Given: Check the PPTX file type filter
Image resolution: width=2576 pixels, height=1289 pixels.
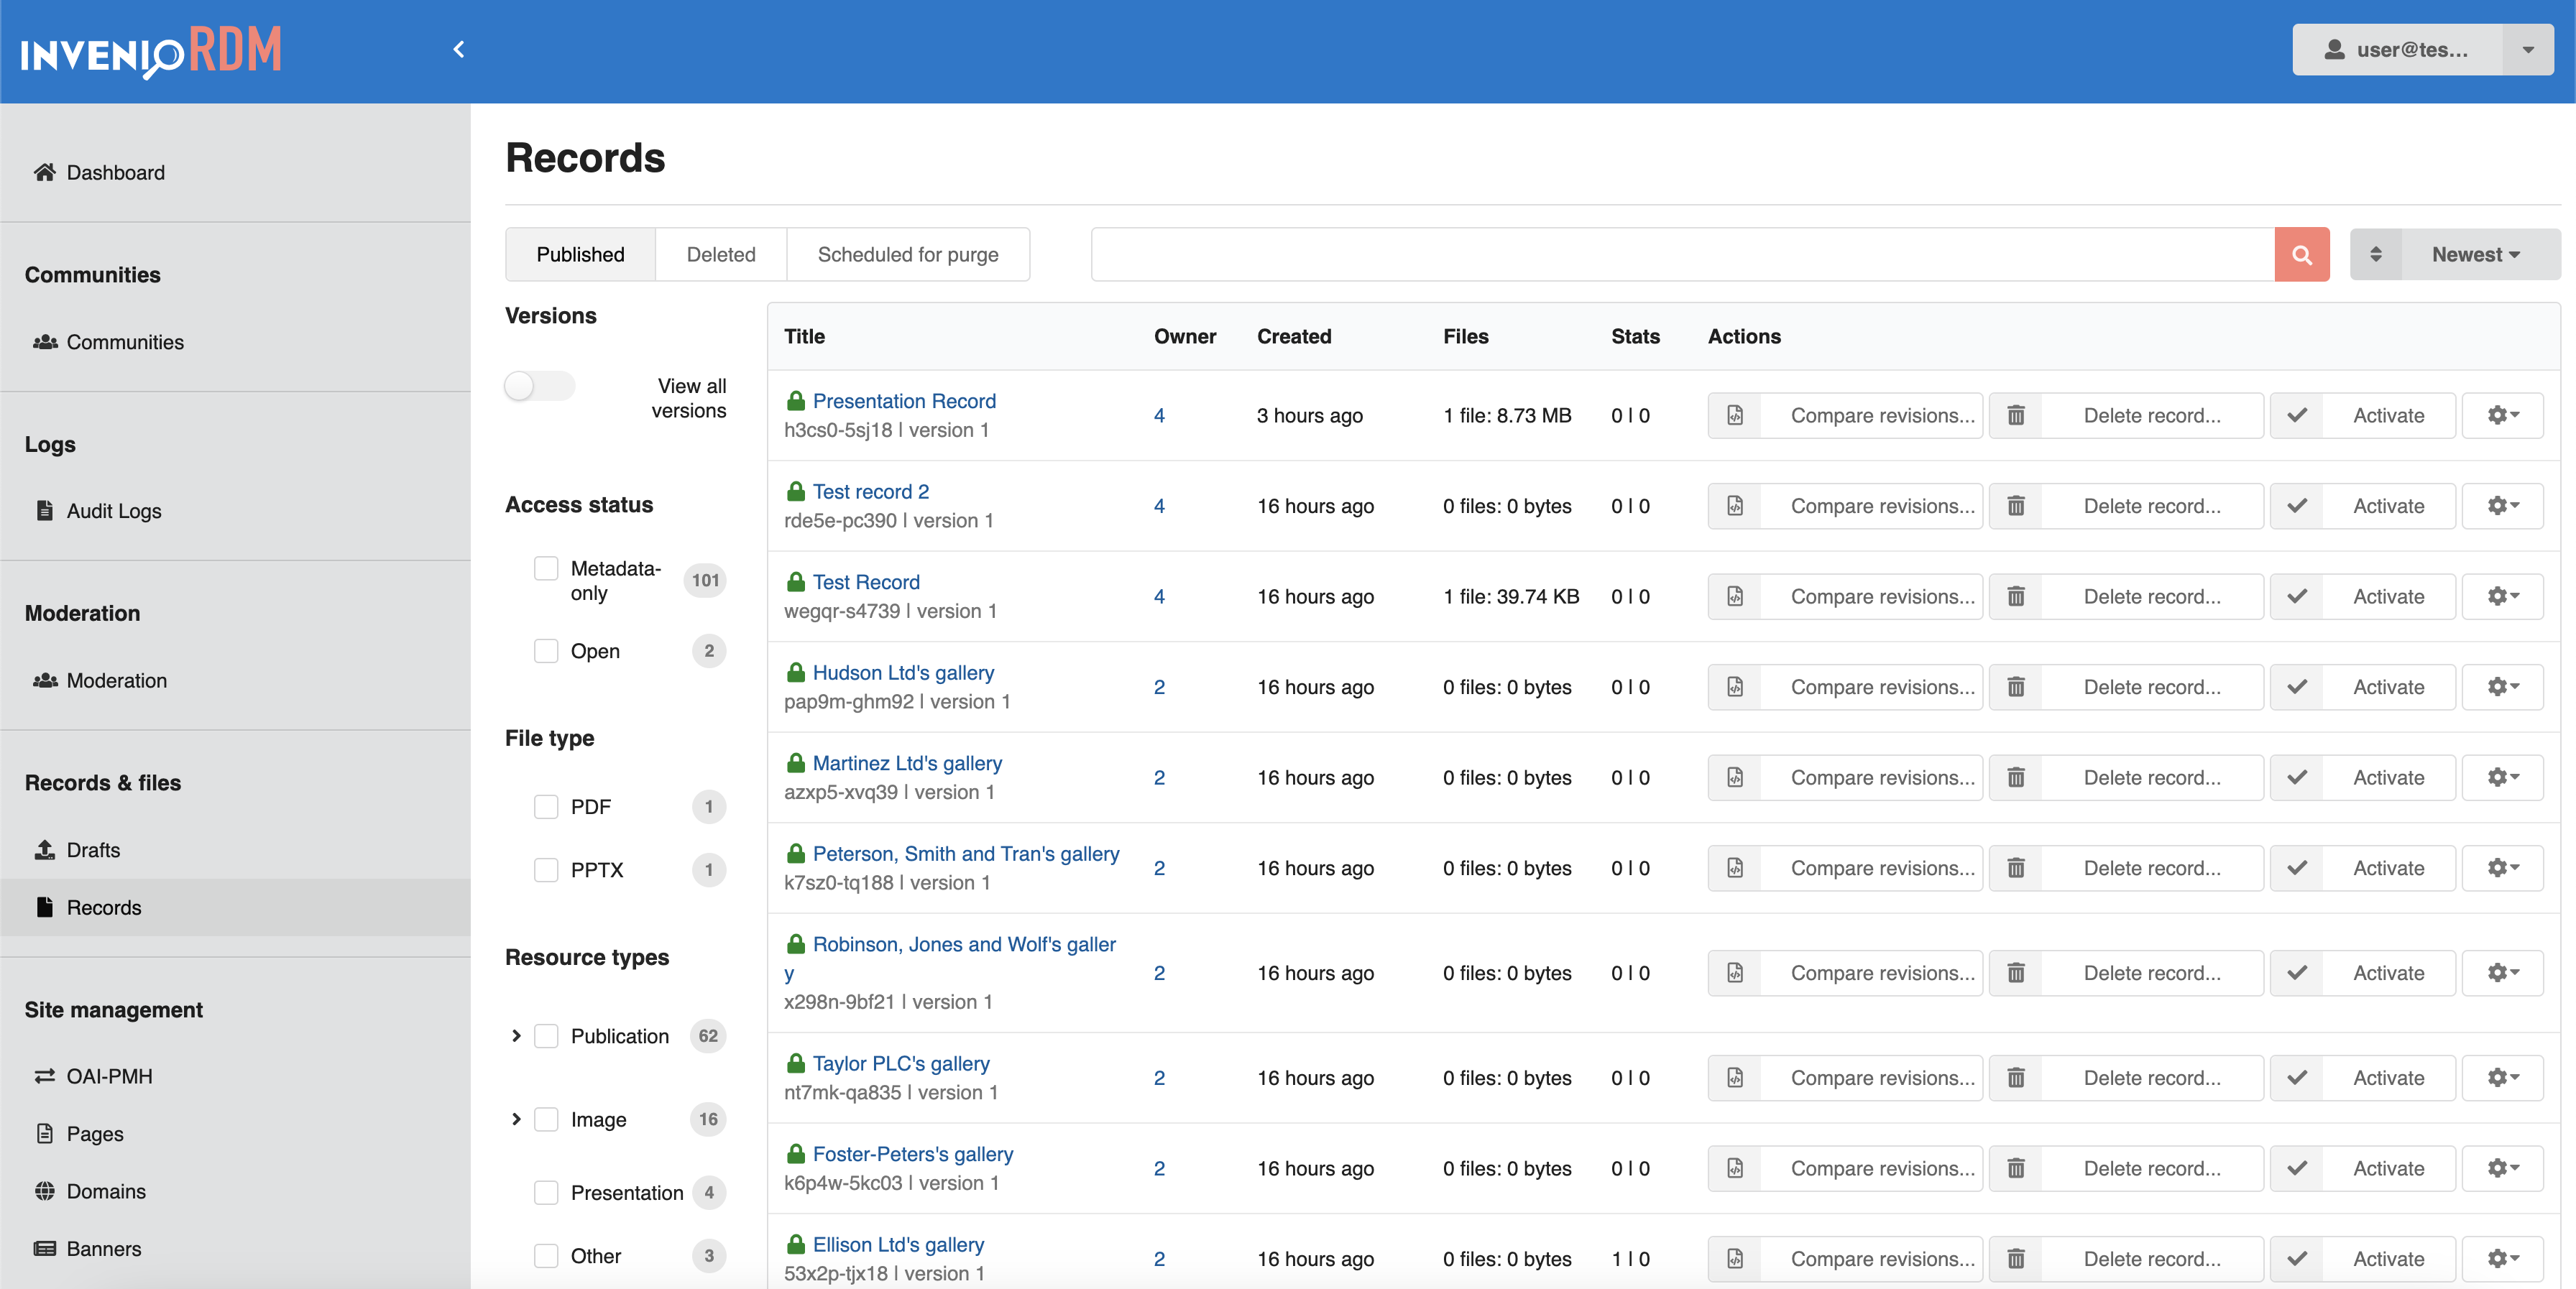Looking at the screenshot, I should [x=546, y=870].
